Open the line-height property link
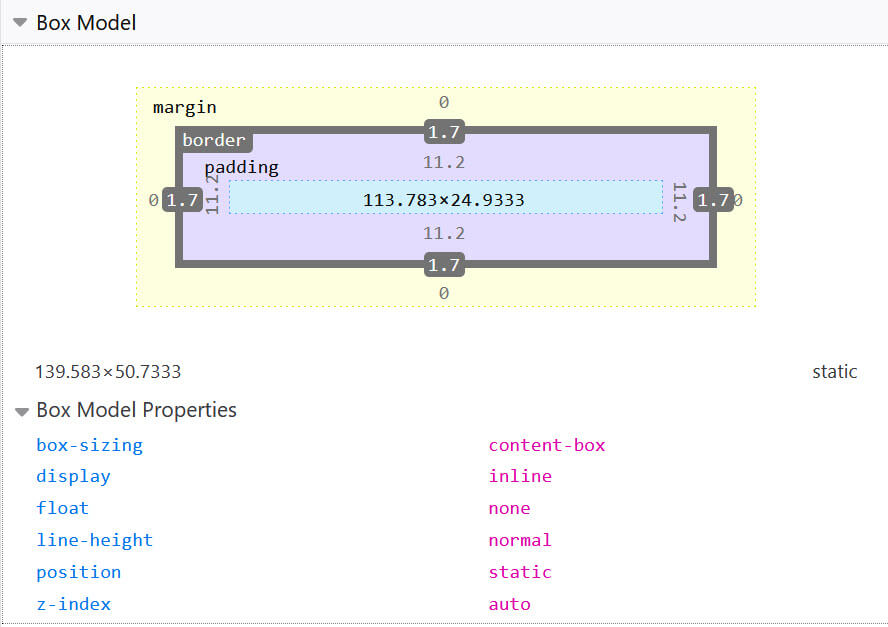888x627 pixels. [x=94, y=540]
